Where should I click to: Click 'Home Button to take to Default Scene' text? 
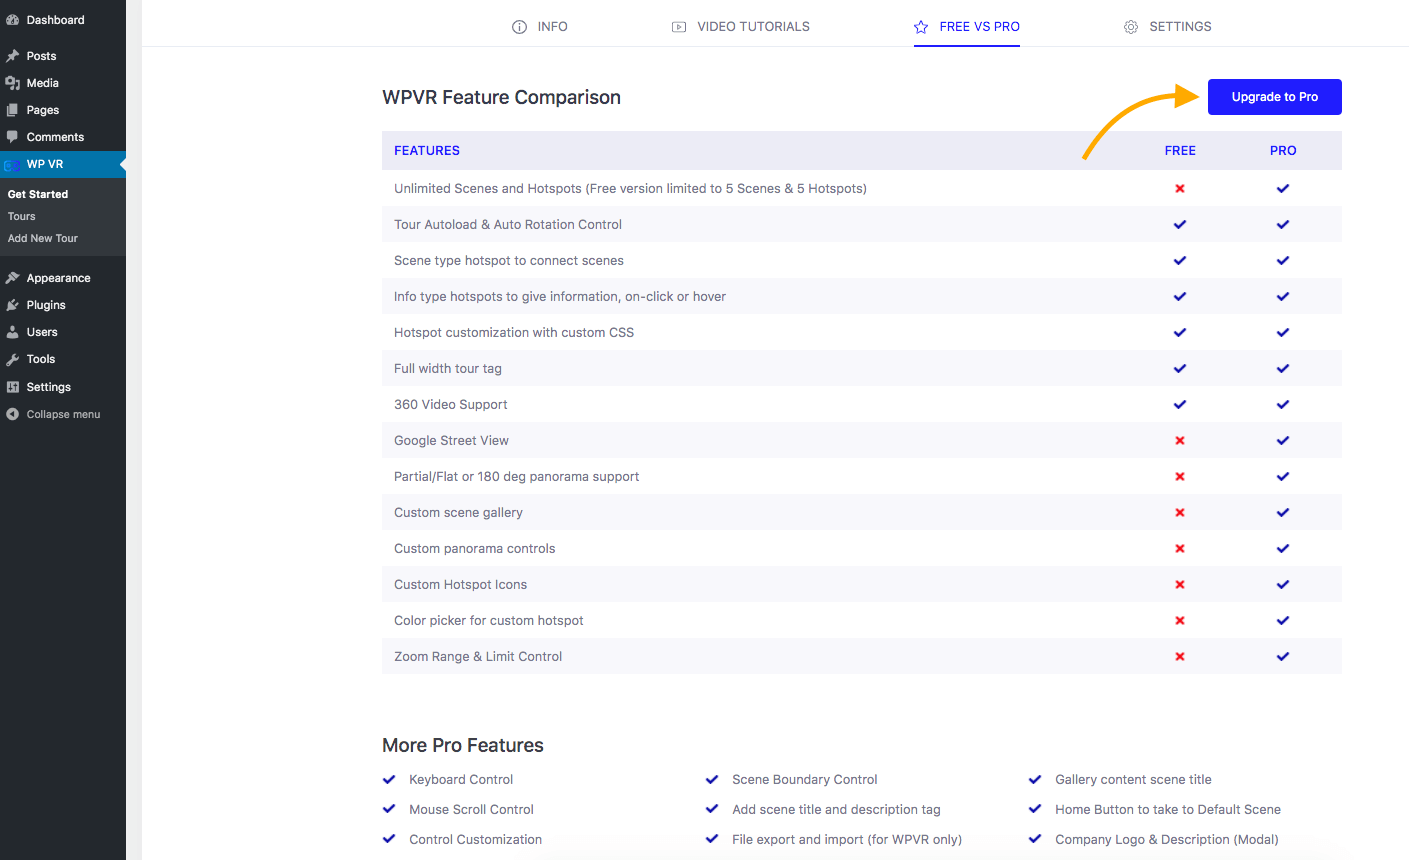pyautogui.click(x=1168, y=809)
